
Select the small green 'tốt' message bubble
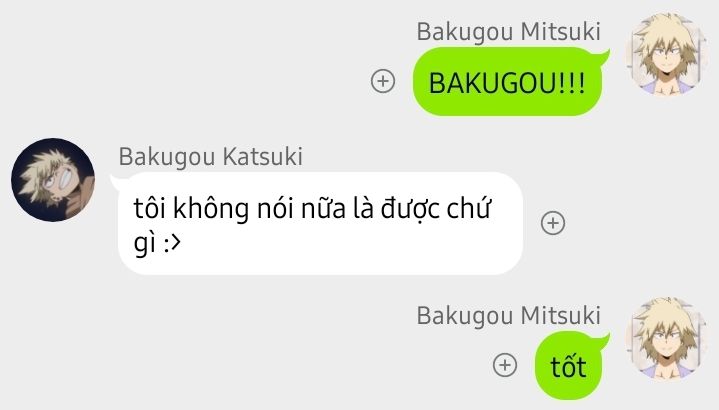(569, 366)
